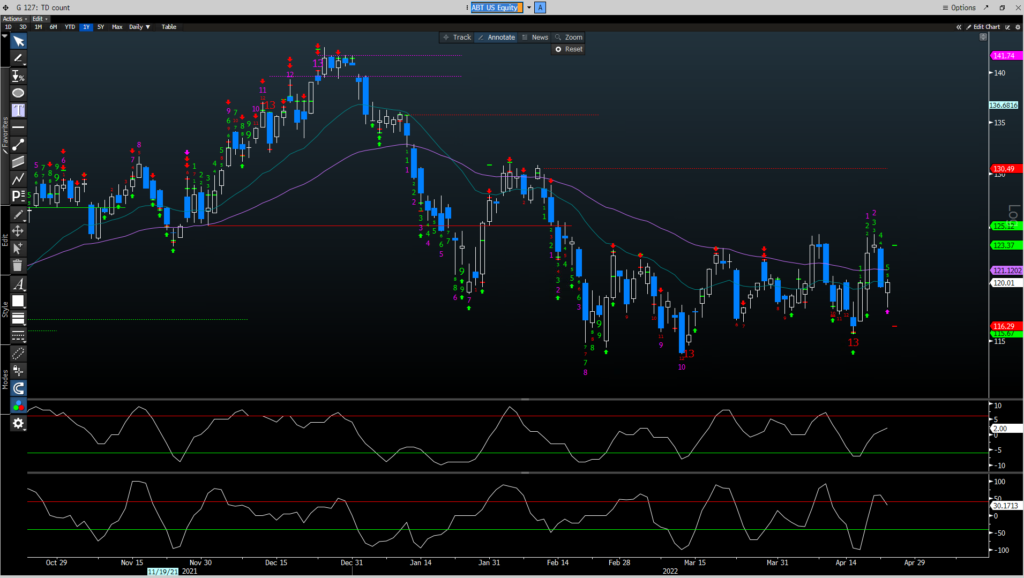Select the 5Y time range

coord(101,27)
